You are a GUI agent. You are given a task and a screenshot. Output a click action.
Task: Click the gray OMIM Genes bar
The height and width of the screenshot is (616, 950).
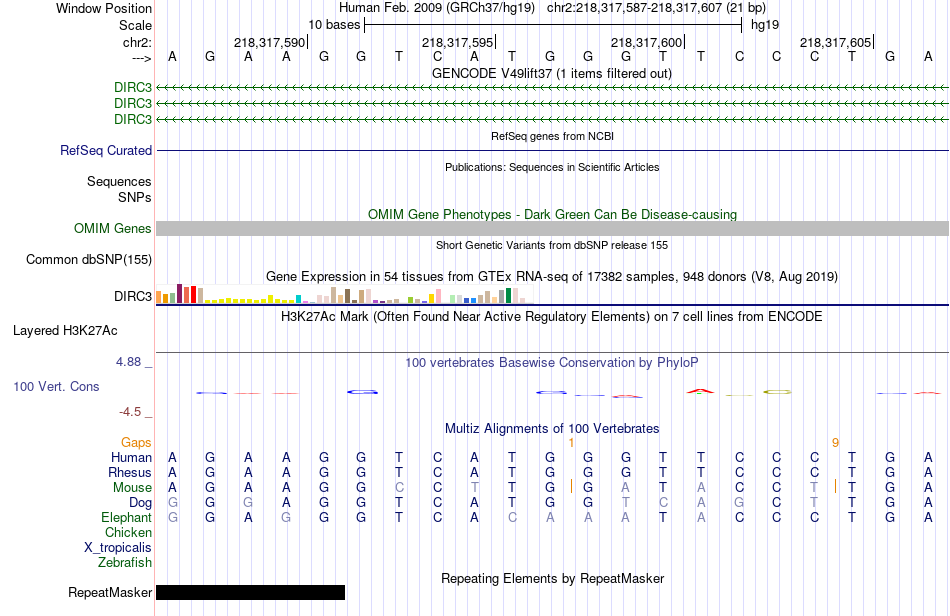pyautogui.click(x=552, y=228)
